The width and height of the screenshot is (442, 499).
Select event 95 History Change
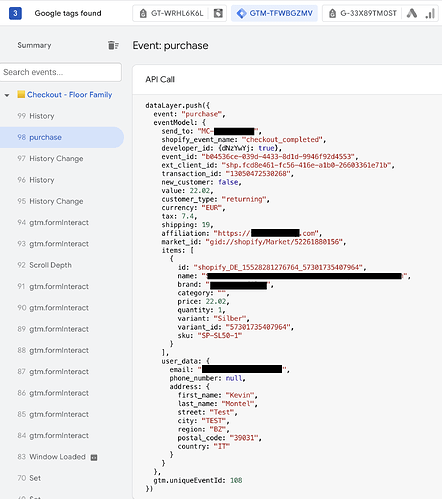click(x=62, y=201)
